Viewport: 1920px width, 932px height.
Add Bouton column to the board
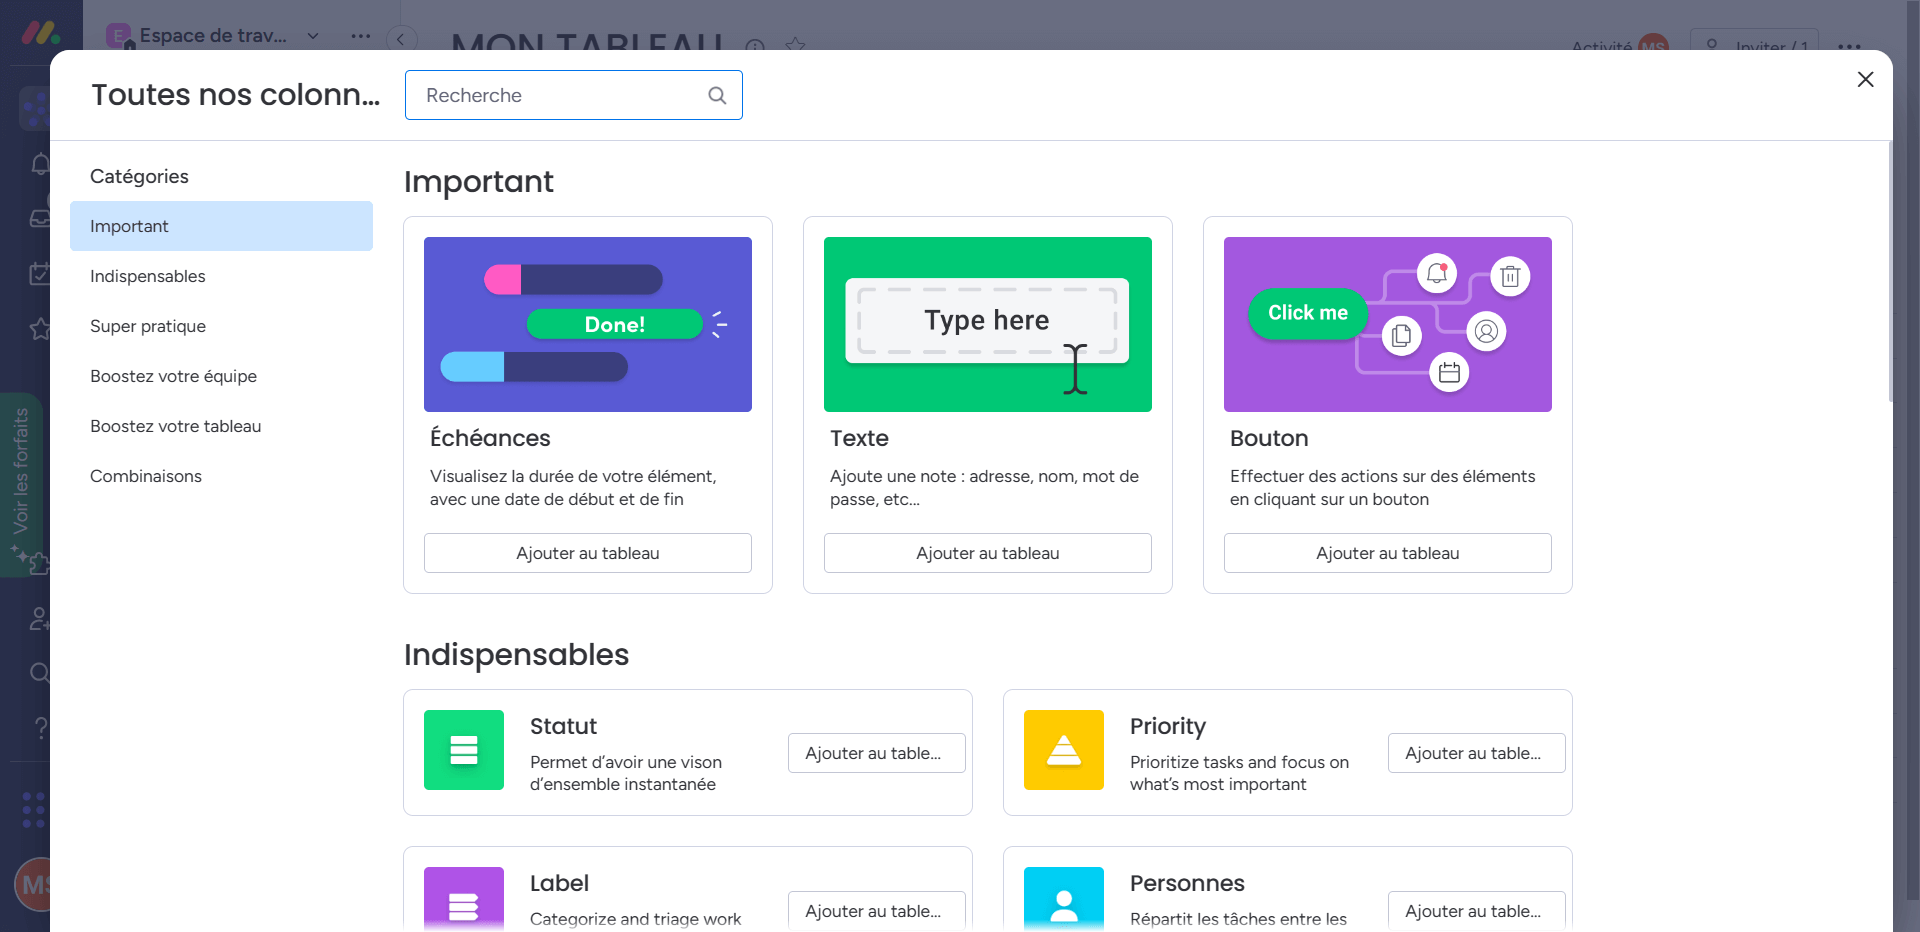(x=1387, y=553)
